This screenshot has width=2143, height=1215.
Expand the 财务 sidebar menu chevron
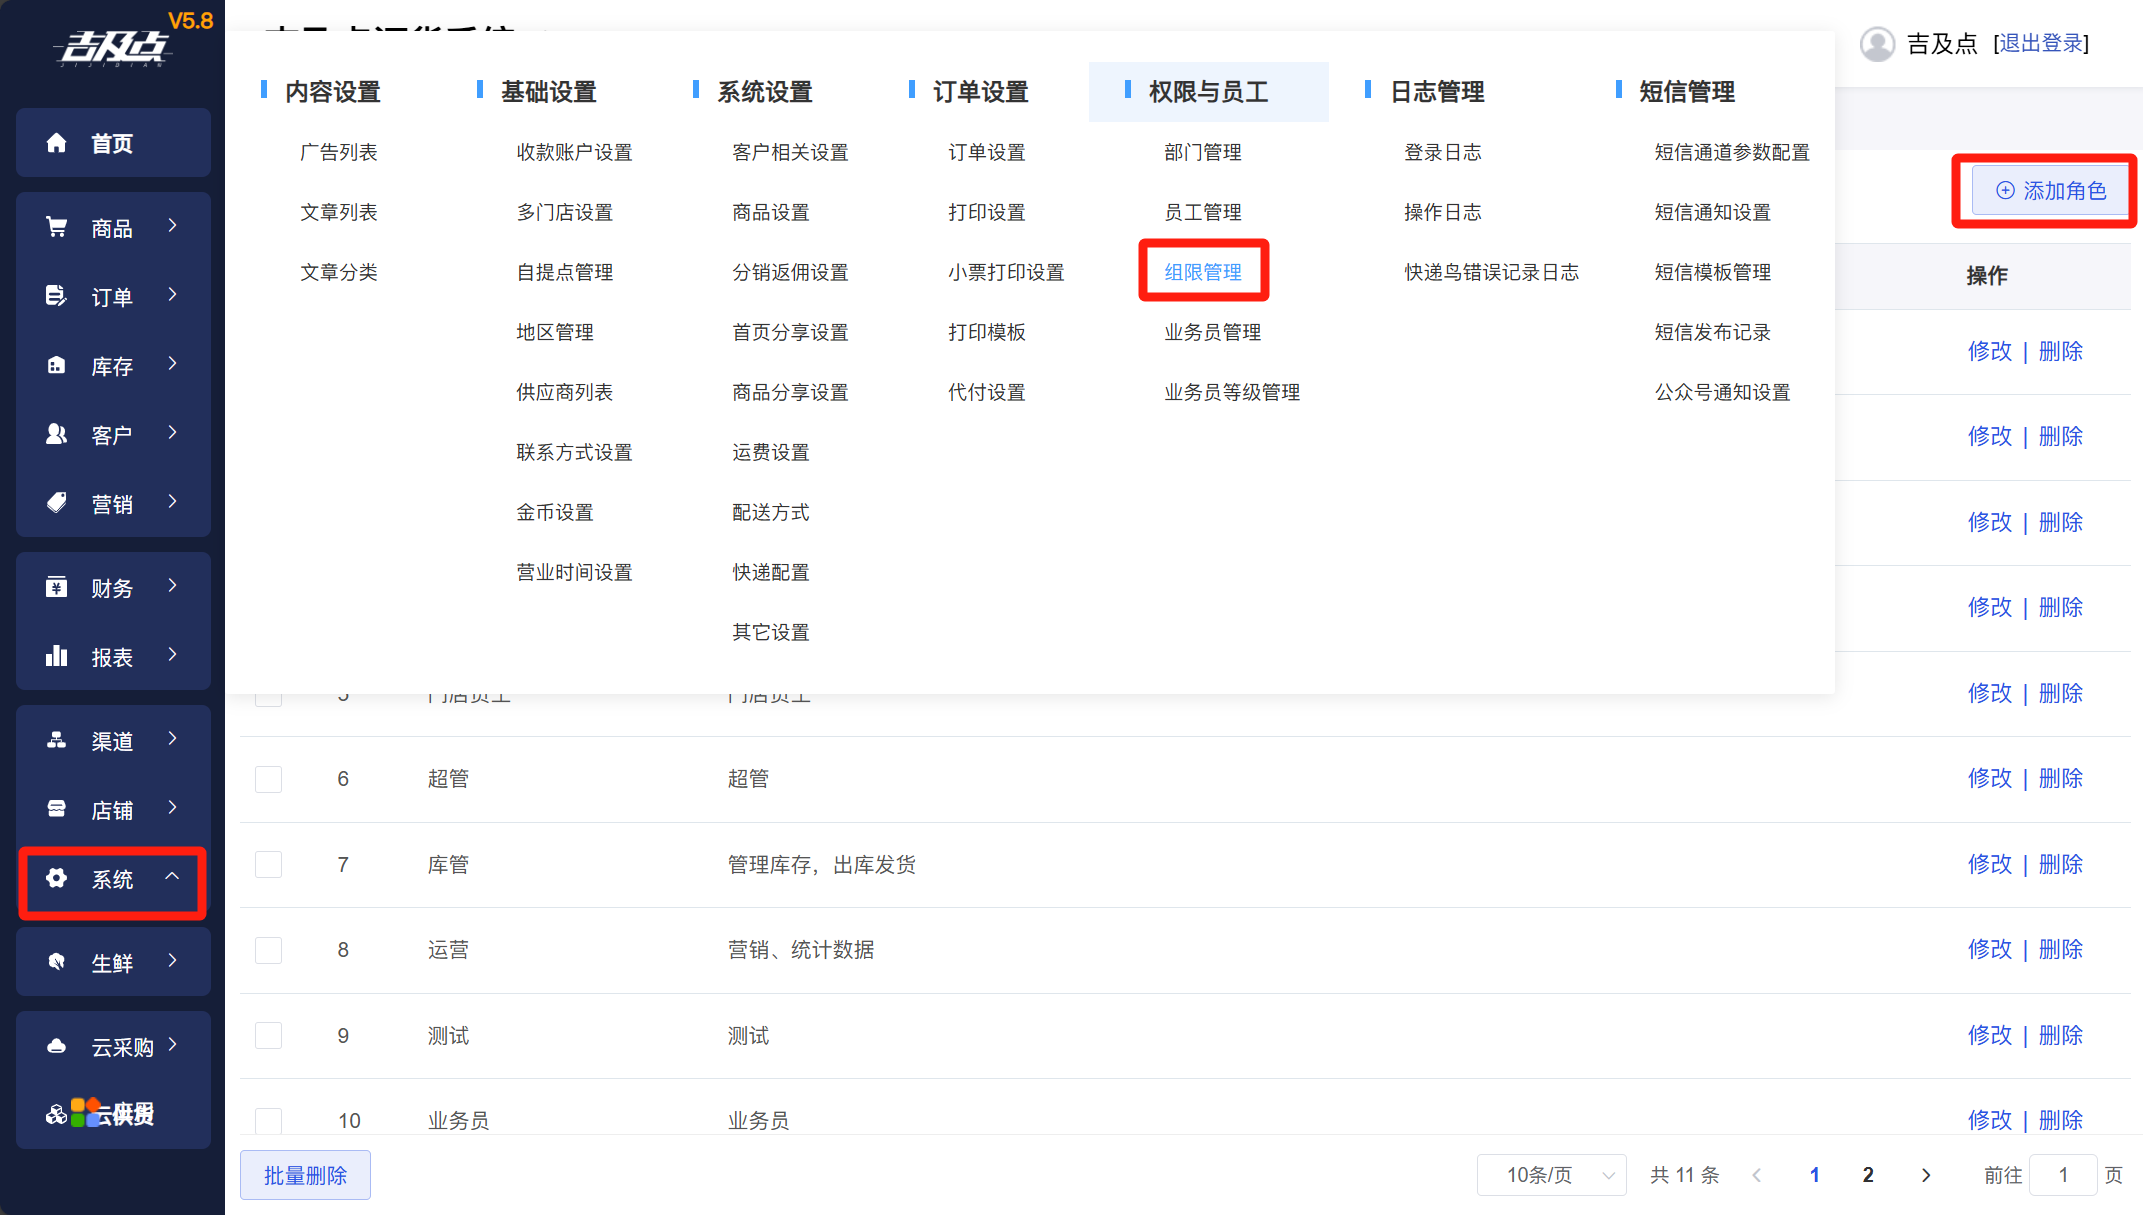click(x=173, y=586)
